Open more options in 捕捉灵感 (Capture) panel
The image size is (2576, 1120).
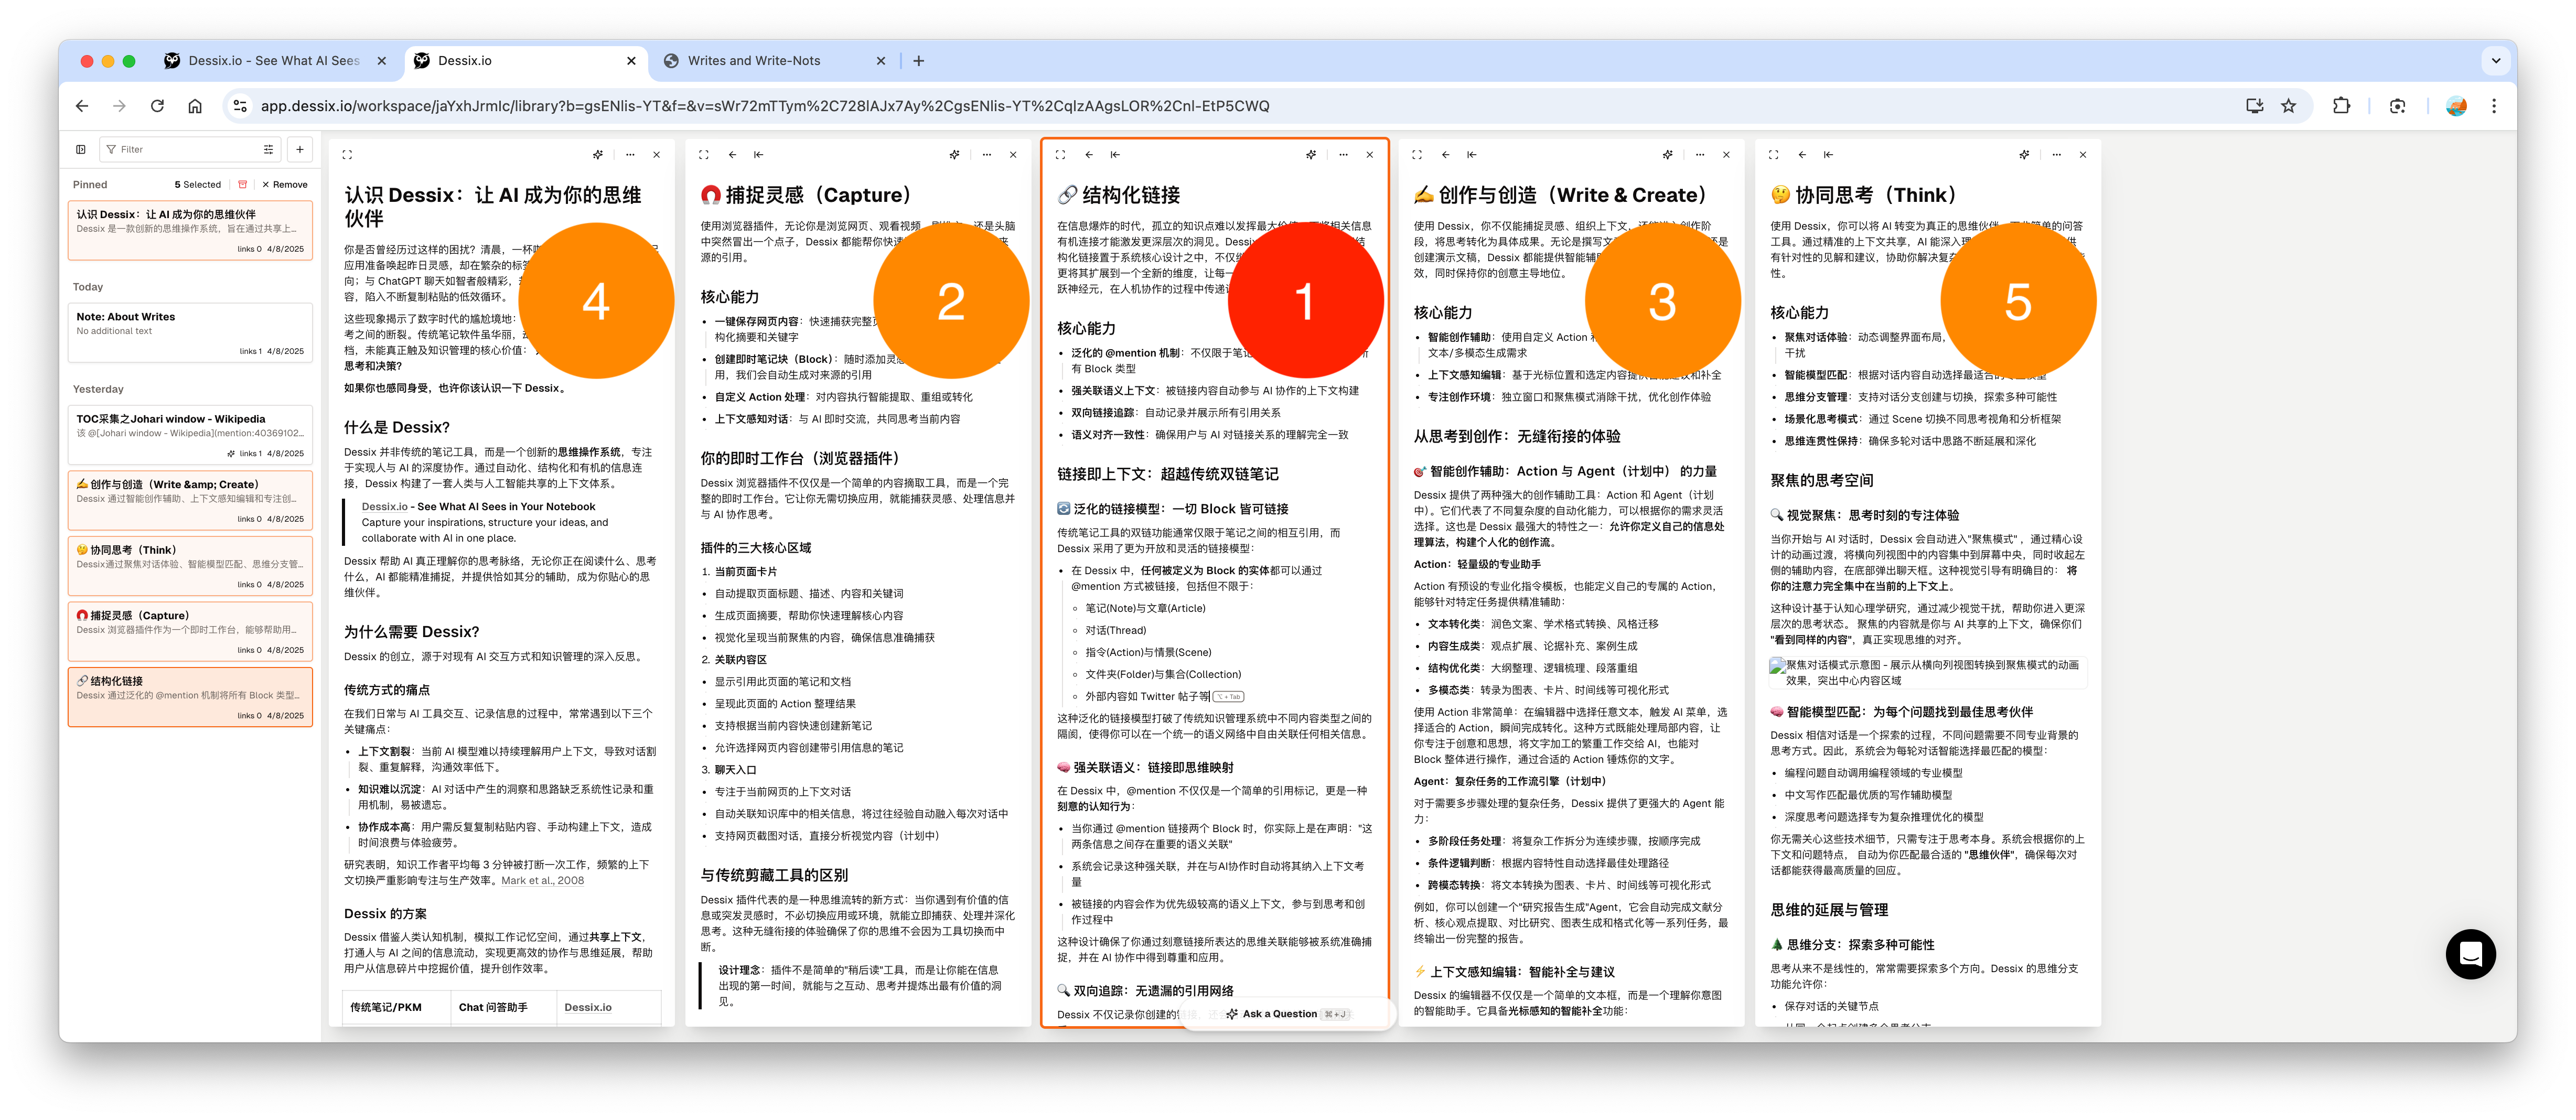(x=987, y=154)
